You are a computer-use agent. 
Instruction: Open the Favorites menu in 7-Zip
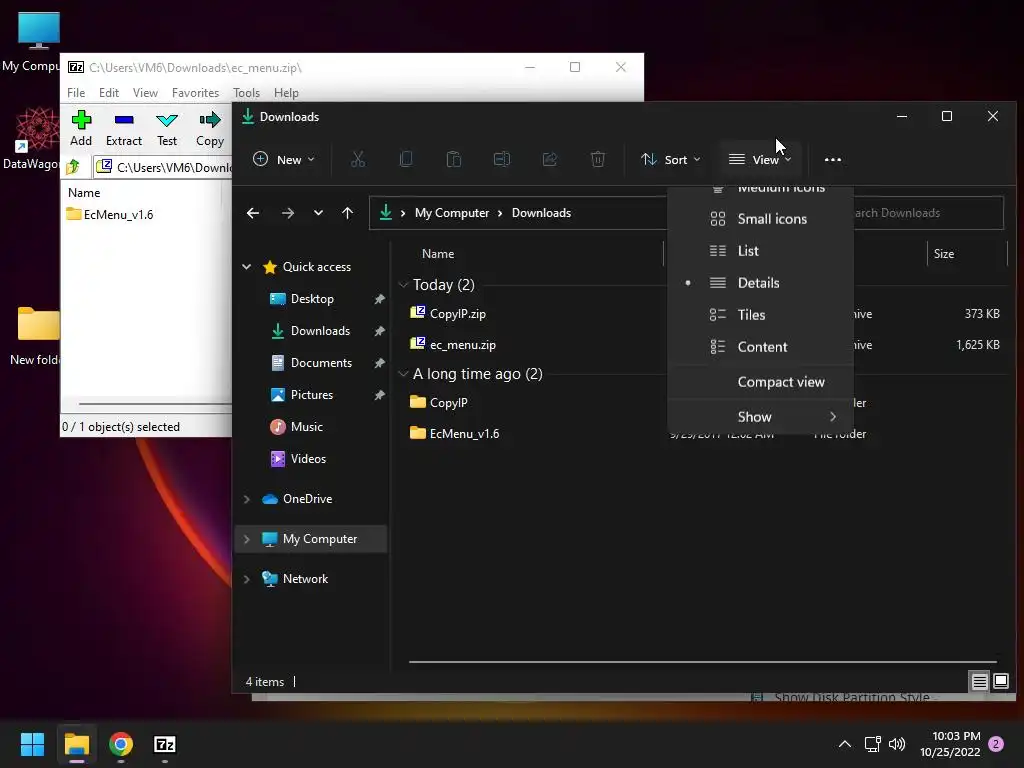195,93
